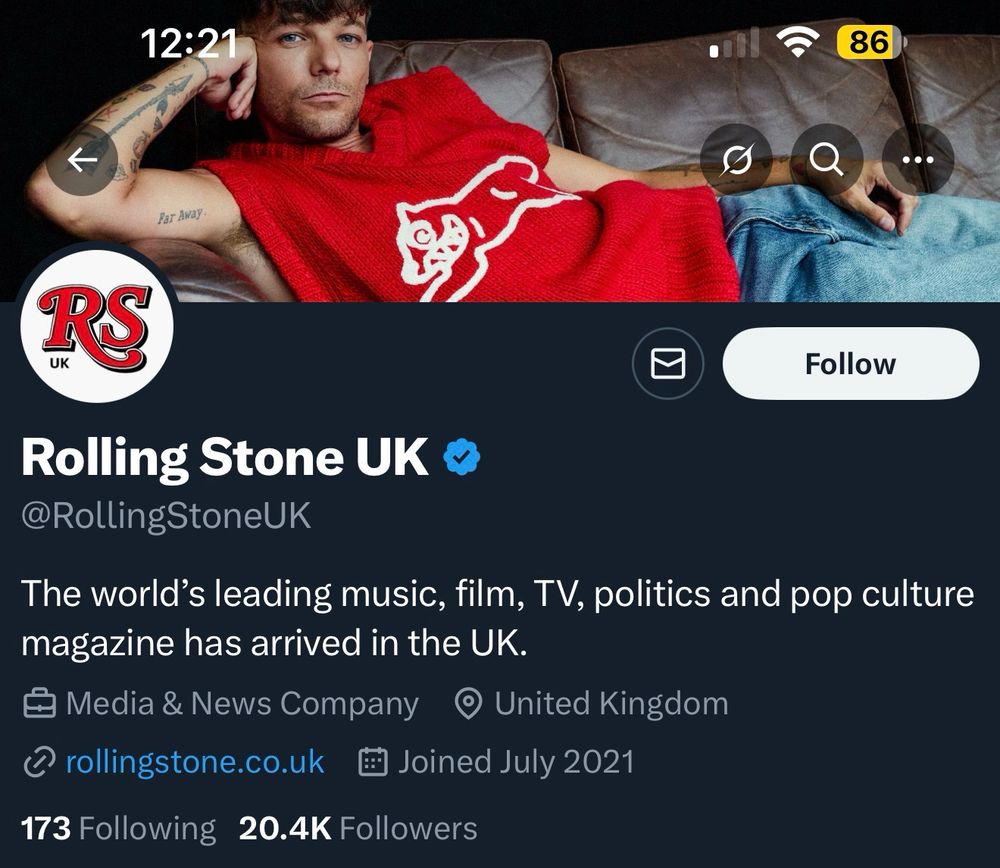Go back using the left arrow icon
Image resolution: width=1000 pixels, height=868 pixels.
[82, 160]
